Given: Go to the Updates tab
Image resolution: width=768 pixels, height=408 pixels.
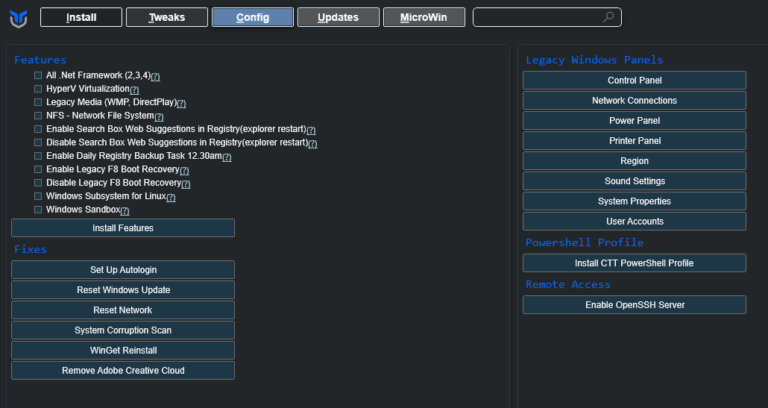Looking at the screenshot, I should coord(338,17).
